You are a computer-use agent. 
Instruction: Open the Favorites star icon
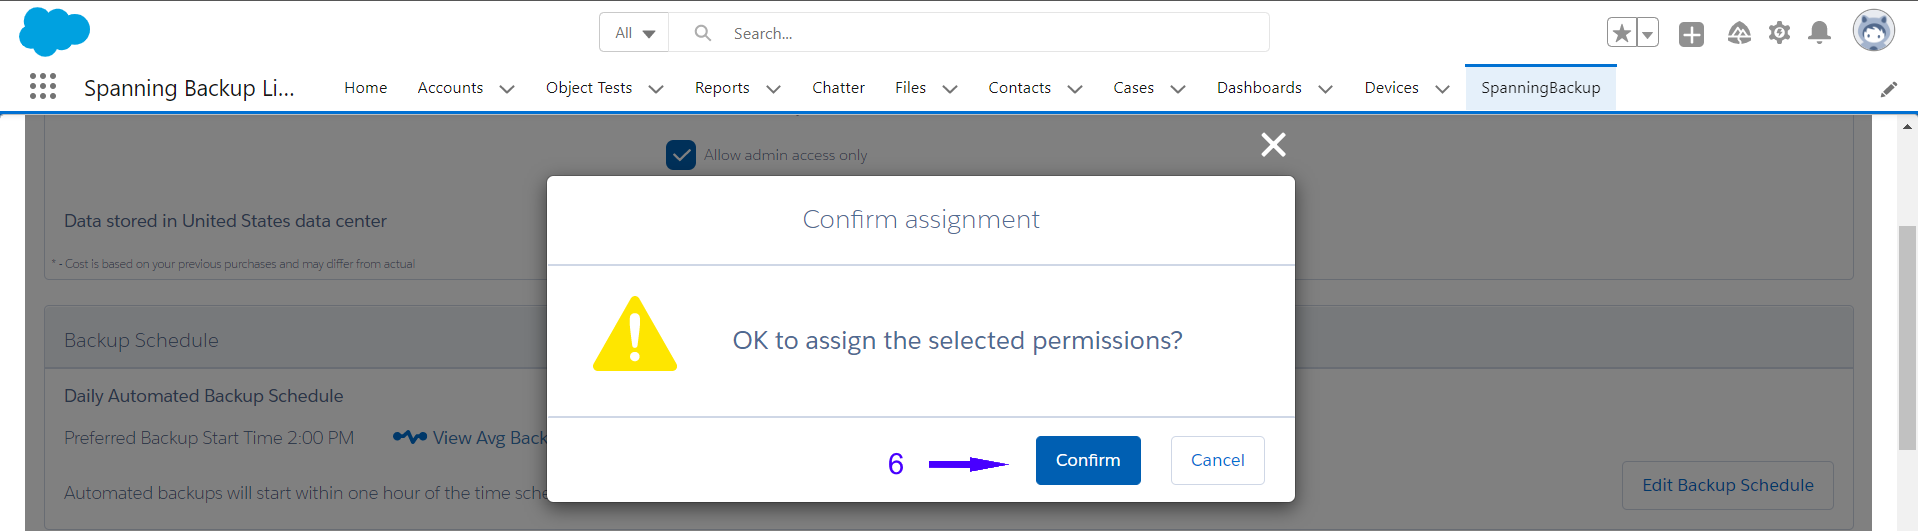coord(1622,33)
